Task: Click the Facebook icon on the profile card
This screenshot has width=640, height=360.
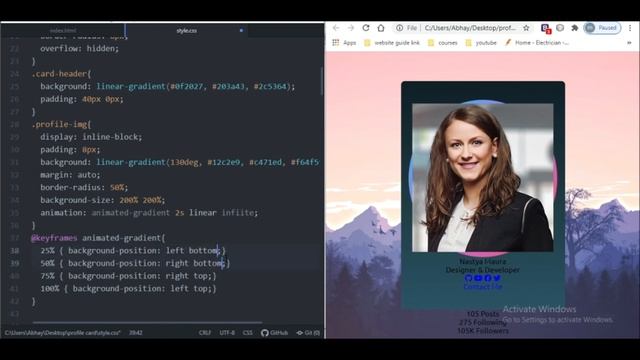Action: coord(488,278)
